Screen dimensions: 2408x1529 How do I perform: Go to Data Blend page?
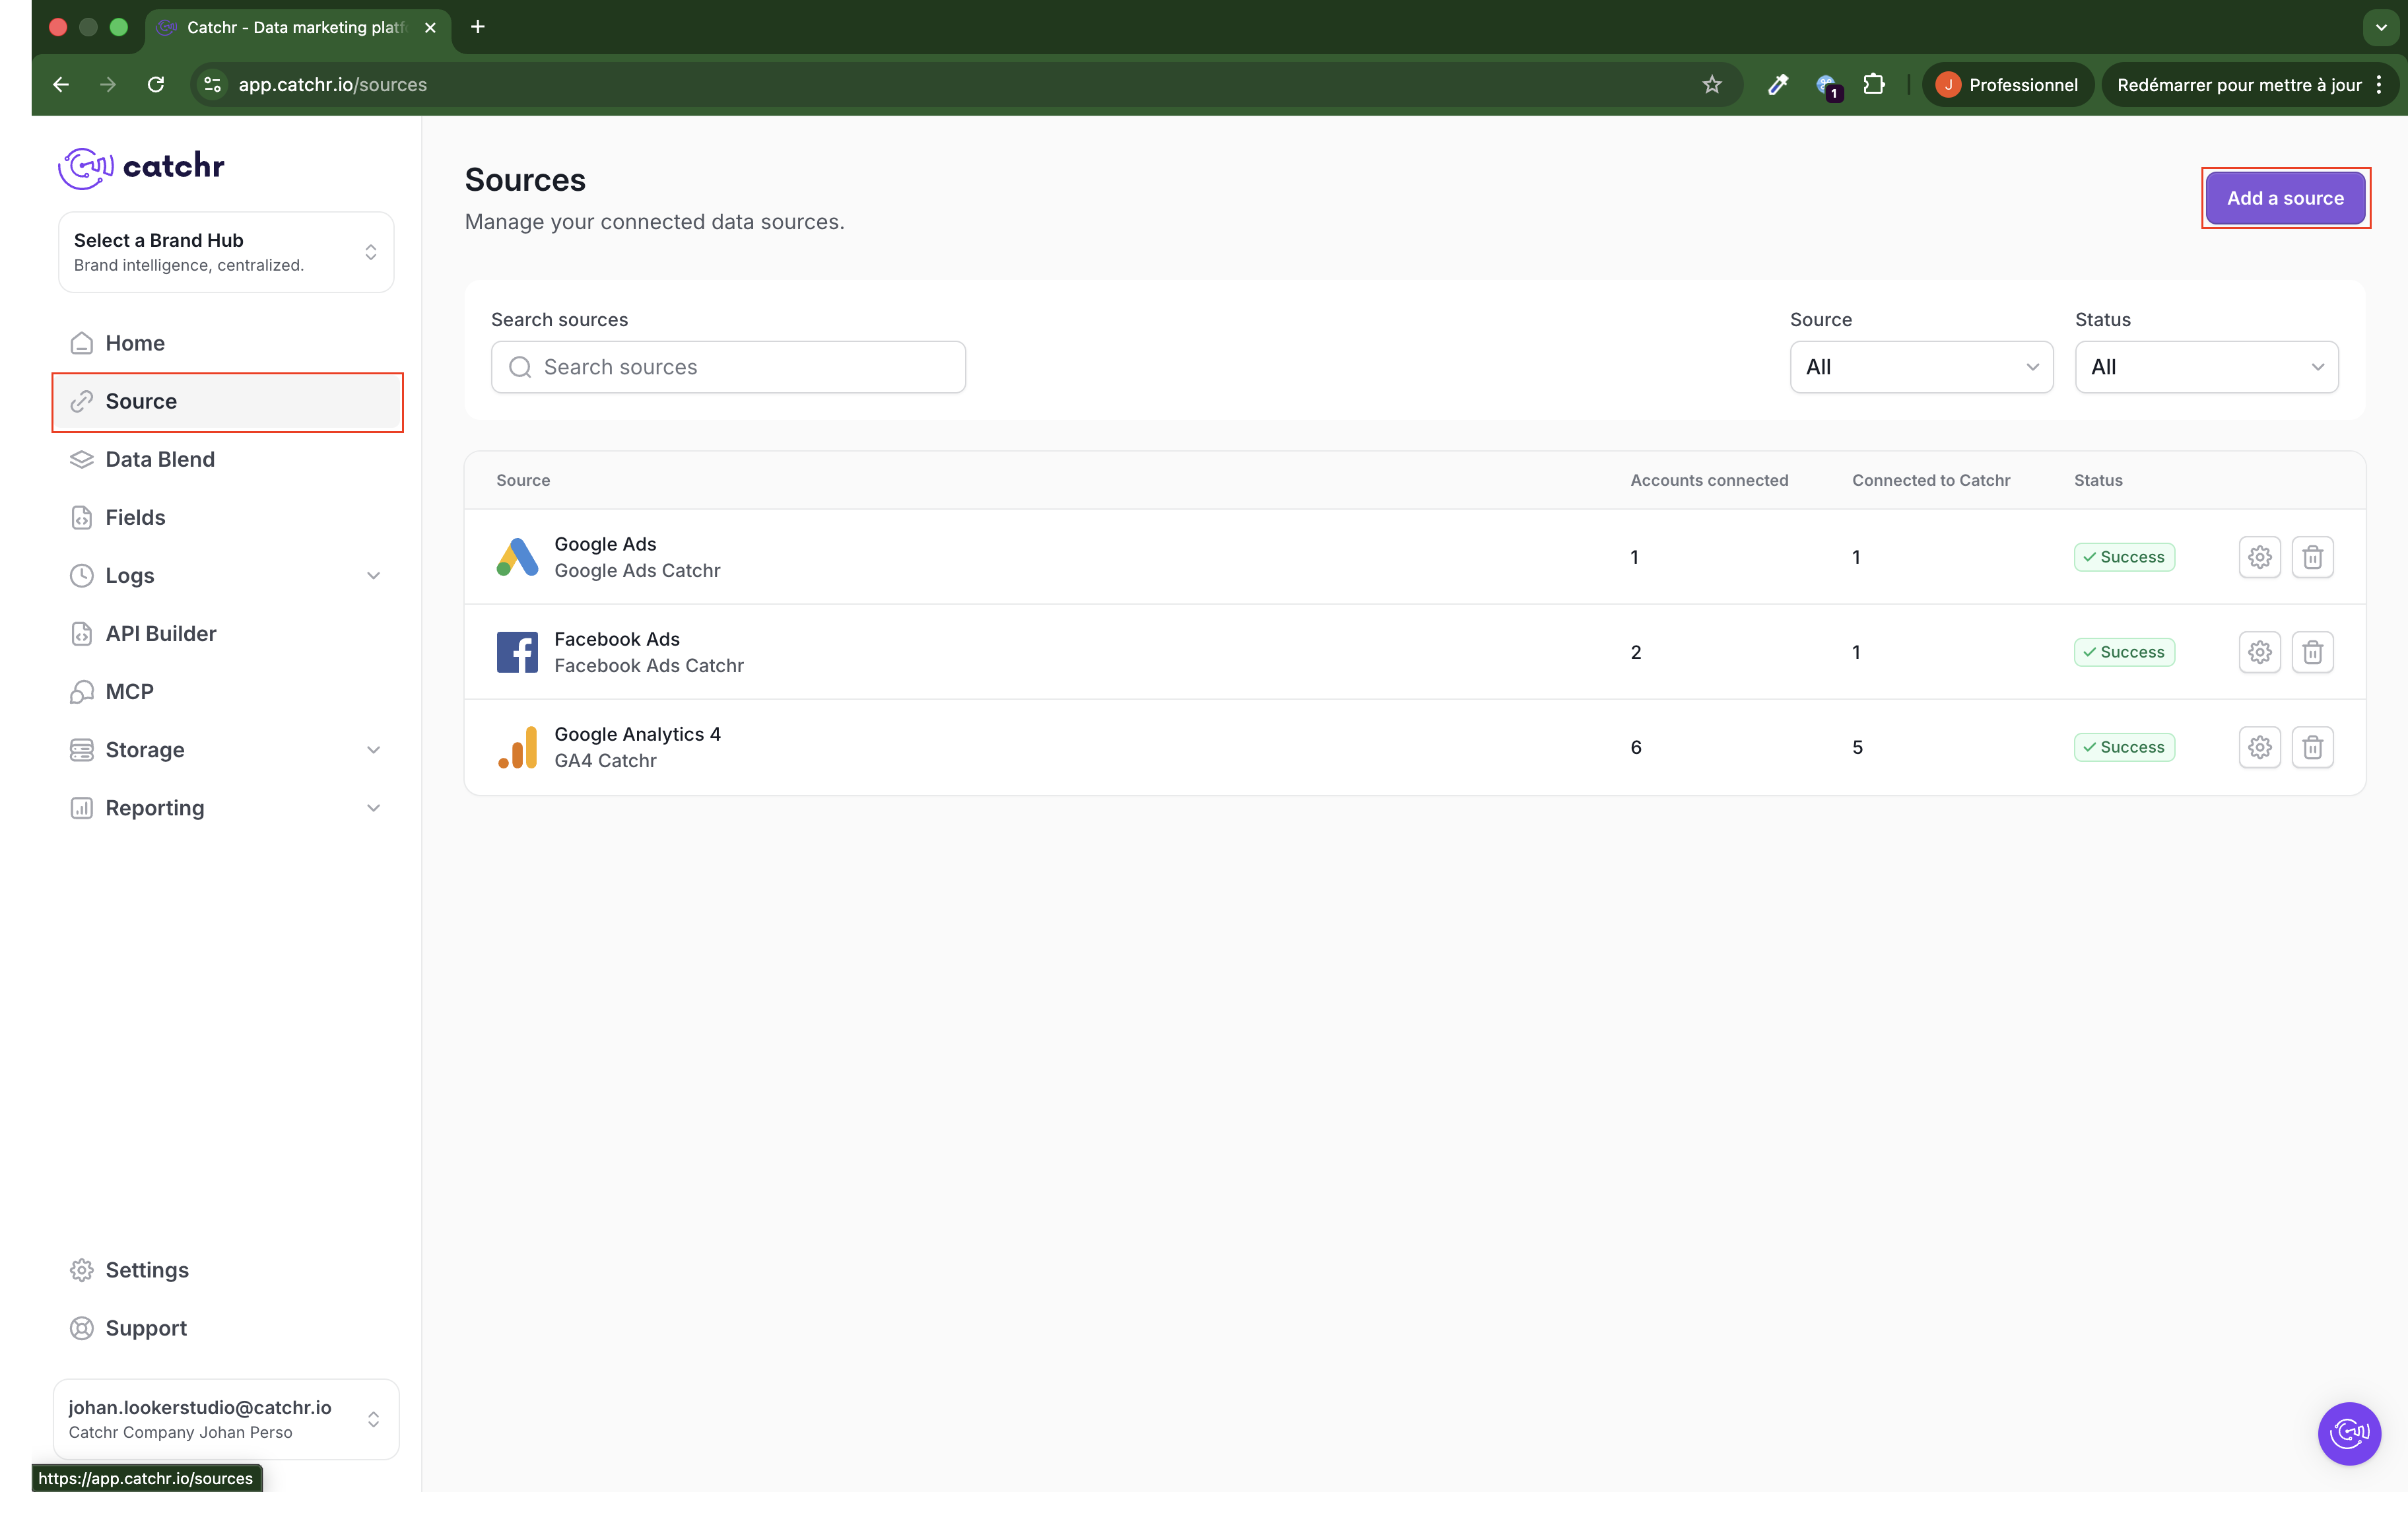(160, 459)
